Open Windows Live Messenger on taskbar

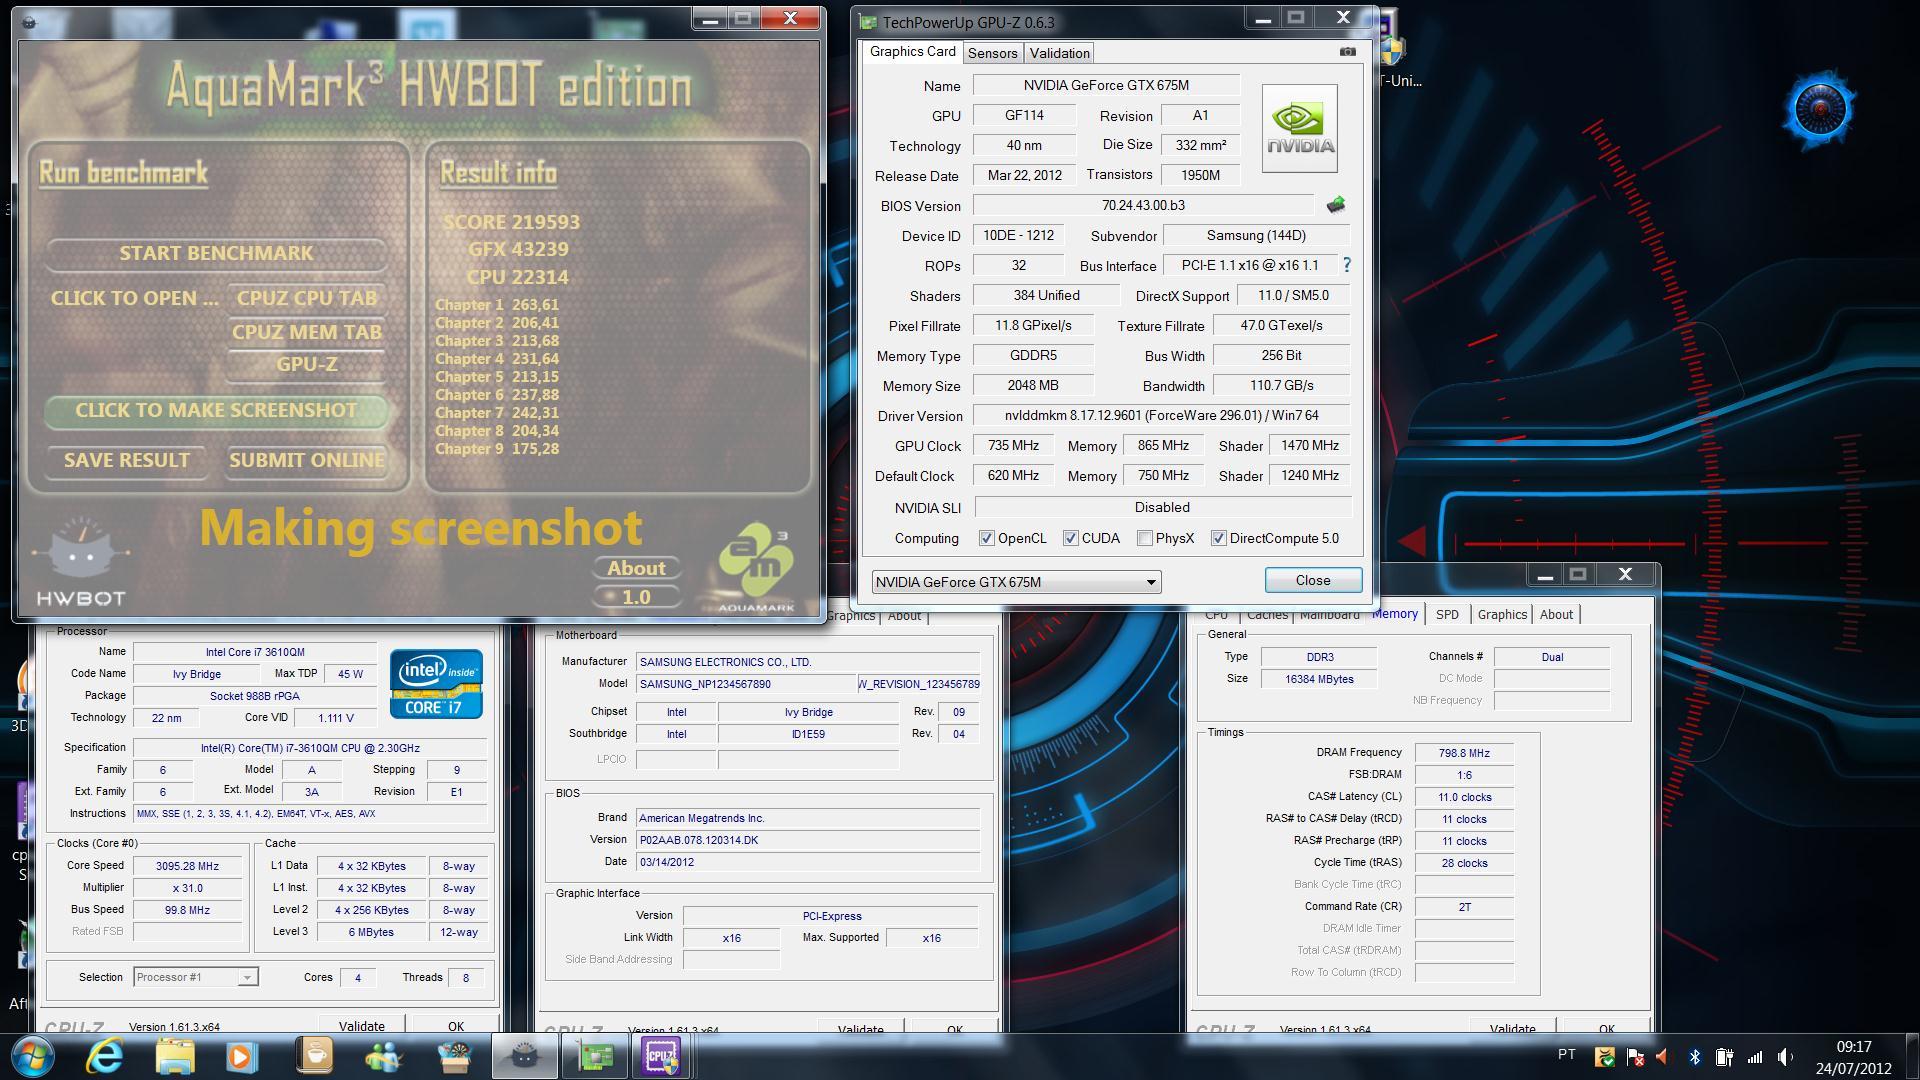pyautogui.click(x=383, y=1056)
